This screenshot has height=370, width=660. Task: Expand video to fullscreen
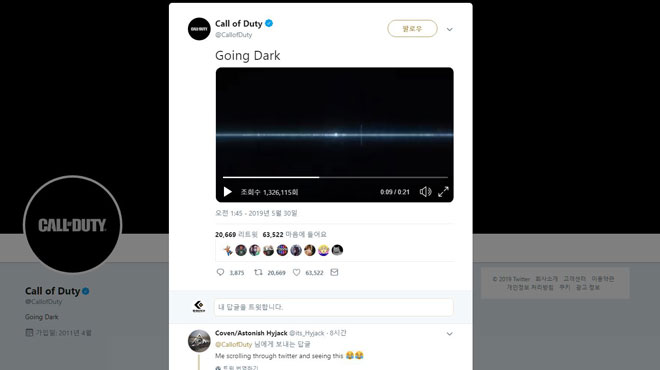click(443, 192)
